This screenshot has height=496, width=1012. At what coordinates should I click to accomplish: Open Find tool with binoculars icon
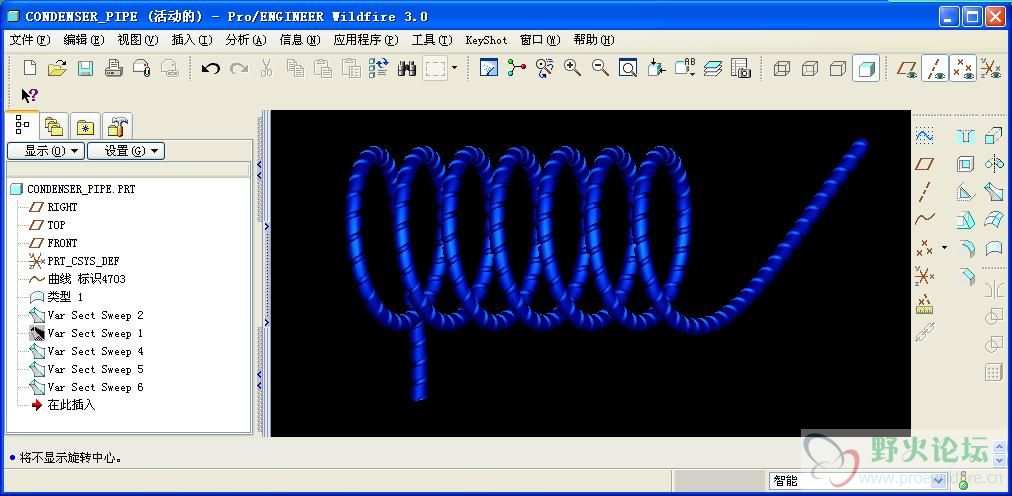(407, 68)
